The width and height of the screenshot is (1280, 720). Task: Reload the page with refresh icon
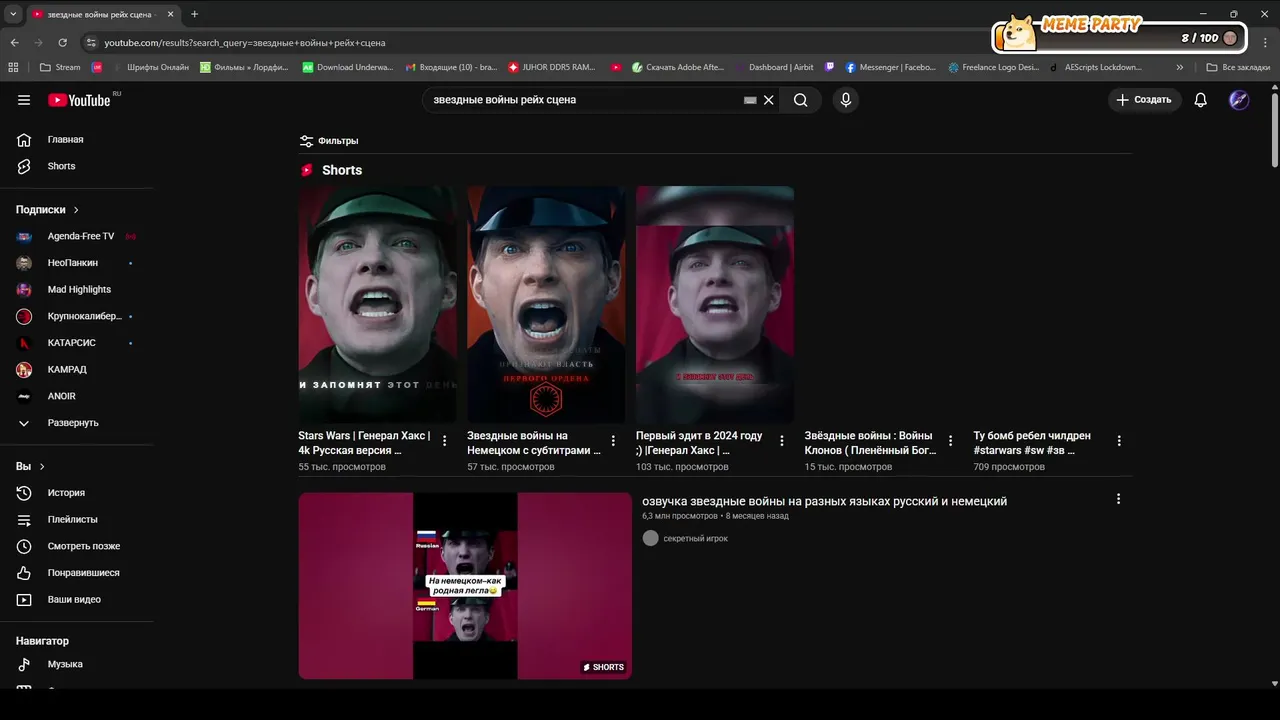click(62, 43)
